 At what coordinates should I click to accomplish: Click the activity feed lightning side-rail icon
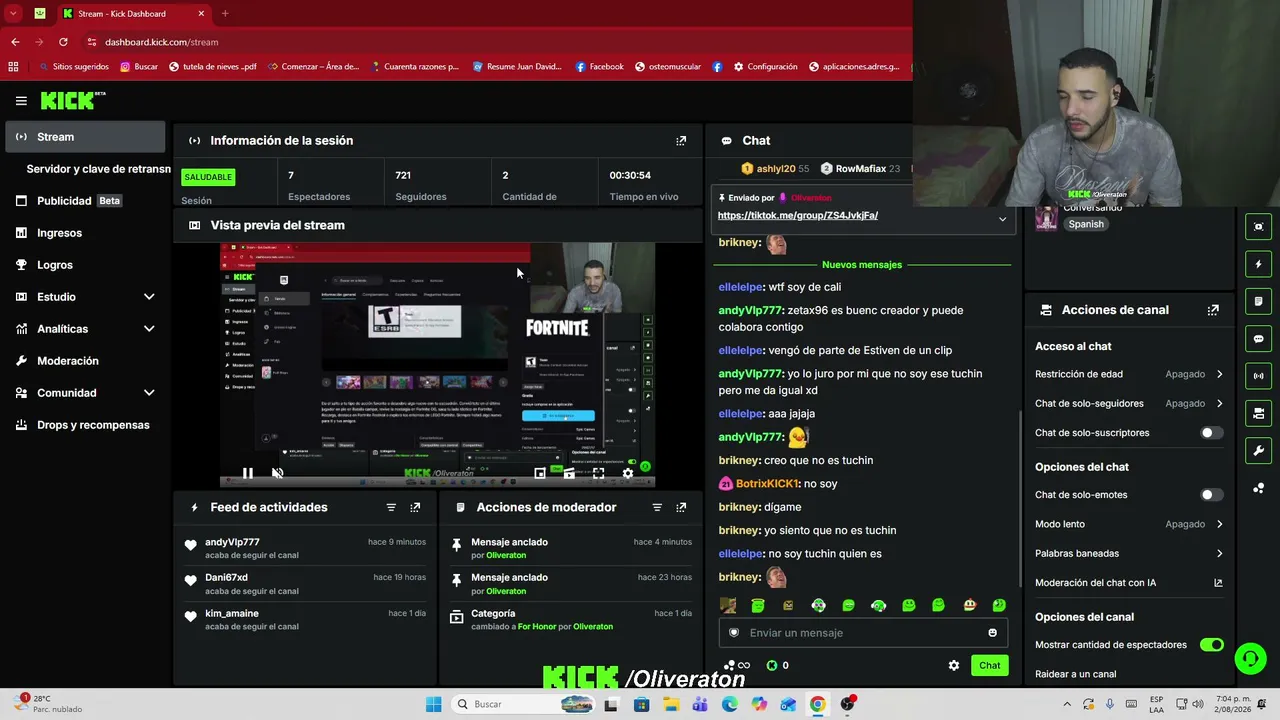(1258, 264)
